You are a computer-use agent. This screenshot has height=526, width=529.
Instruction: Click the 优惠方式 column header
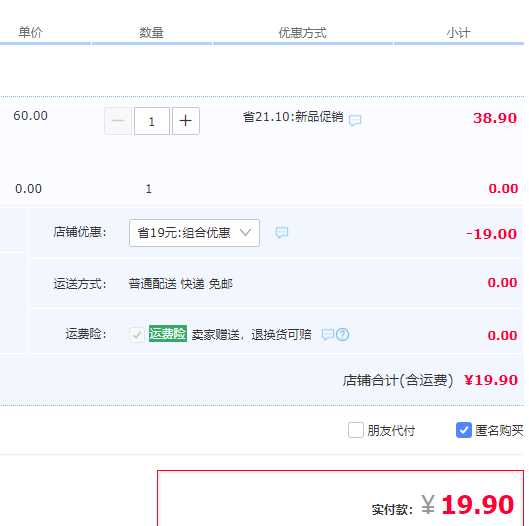[302, 33]
